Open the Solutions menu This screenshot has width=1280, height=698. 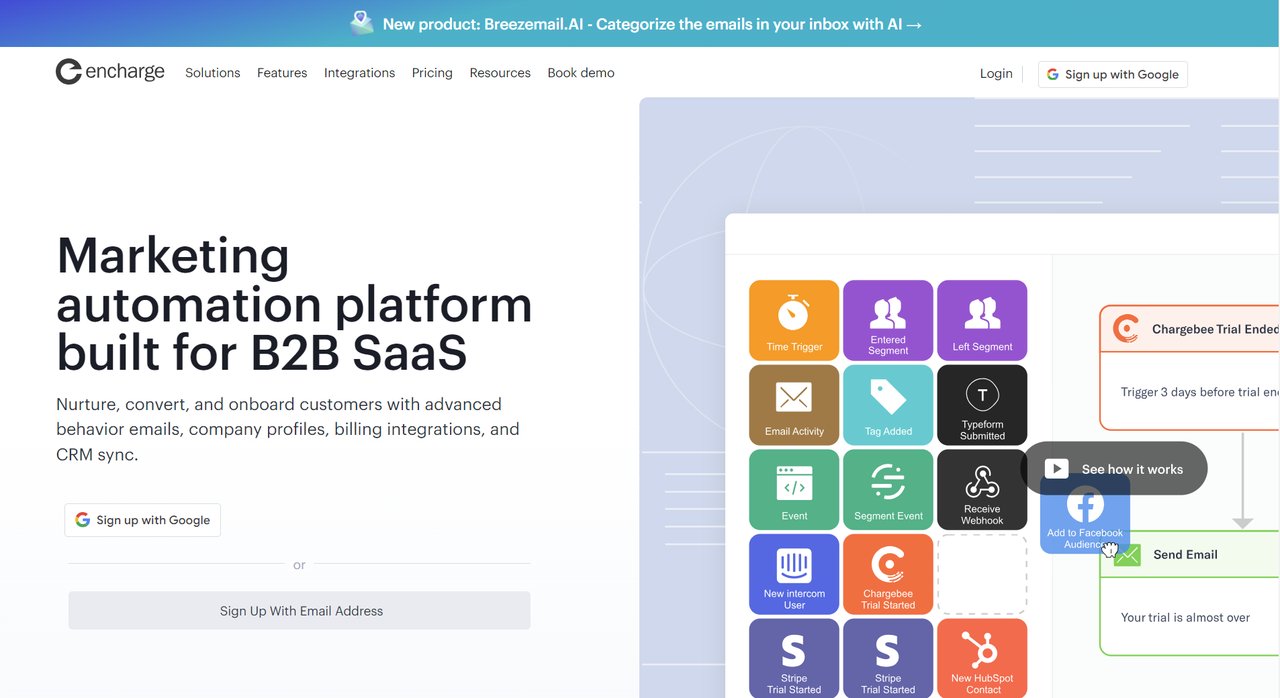213,73
